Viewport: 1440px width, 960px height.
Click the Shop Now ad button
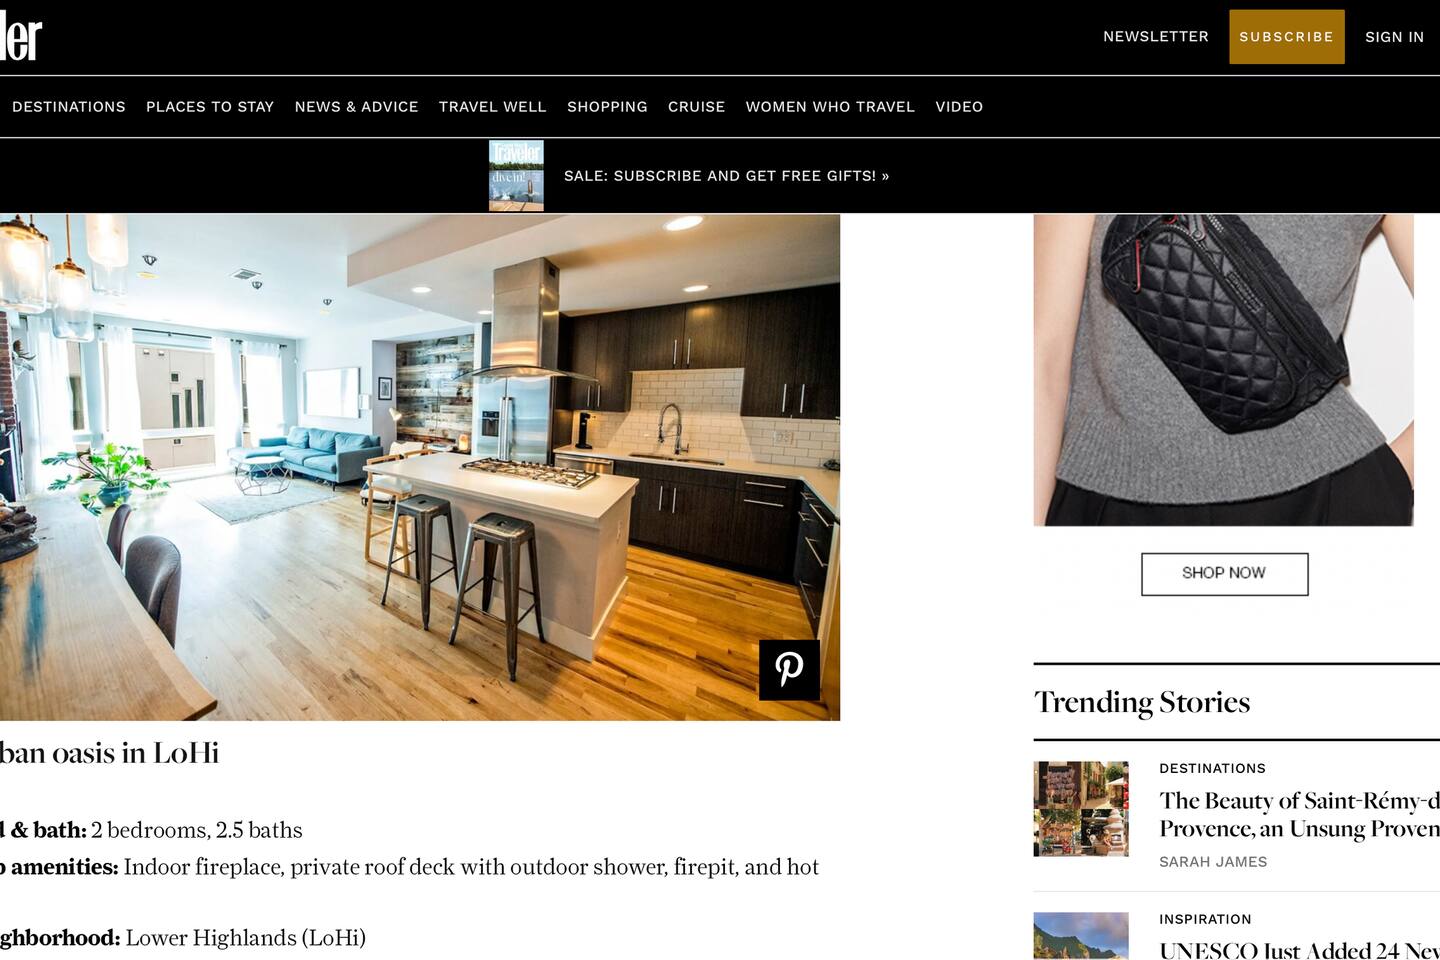[x=1225, y=574]
